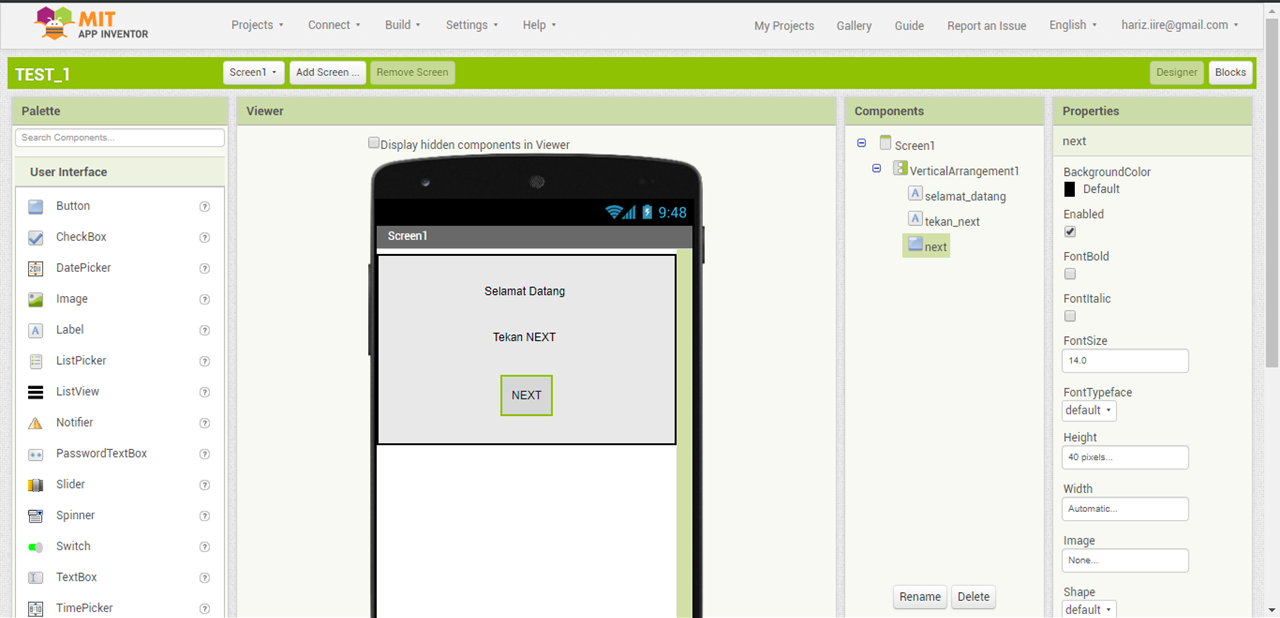The width and height of the screenshot is (1280, 618).
Task: Click the Rename component button
Action: pyautogui.click(x=919, y=597)
